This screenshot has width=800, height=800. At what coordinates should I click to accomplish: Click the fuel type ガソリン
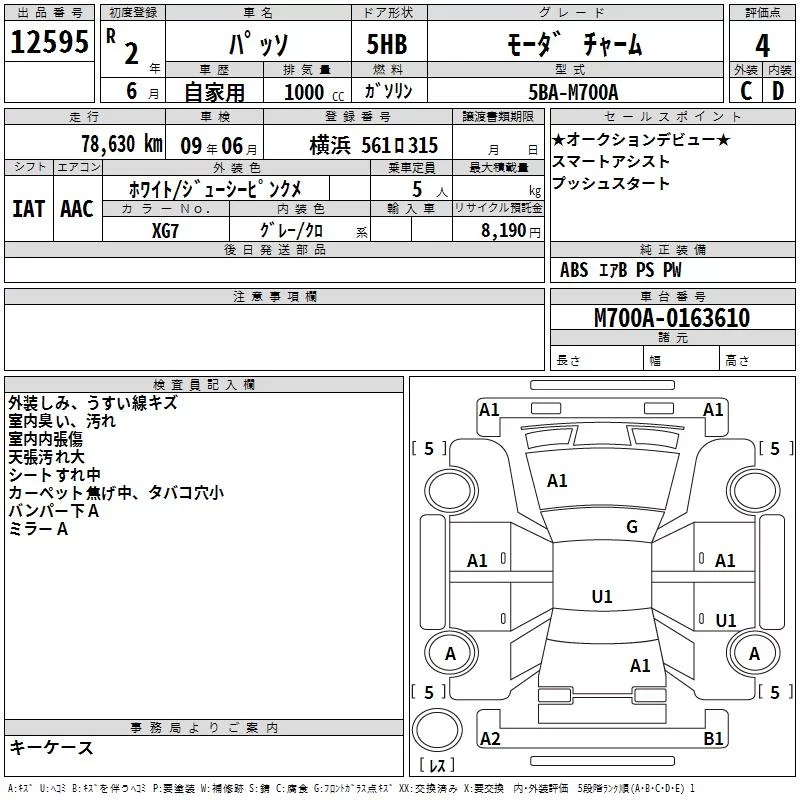[388, 91]
